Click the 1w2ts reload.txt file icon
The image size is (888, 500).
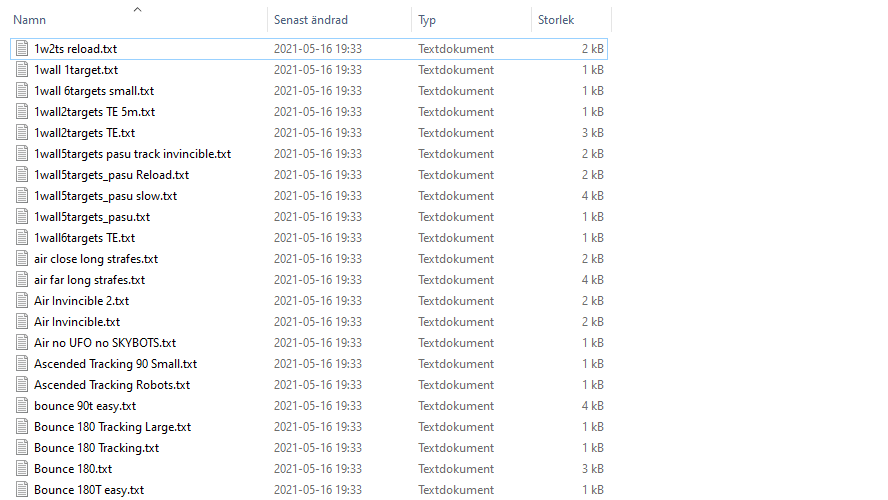pos(23,49)
